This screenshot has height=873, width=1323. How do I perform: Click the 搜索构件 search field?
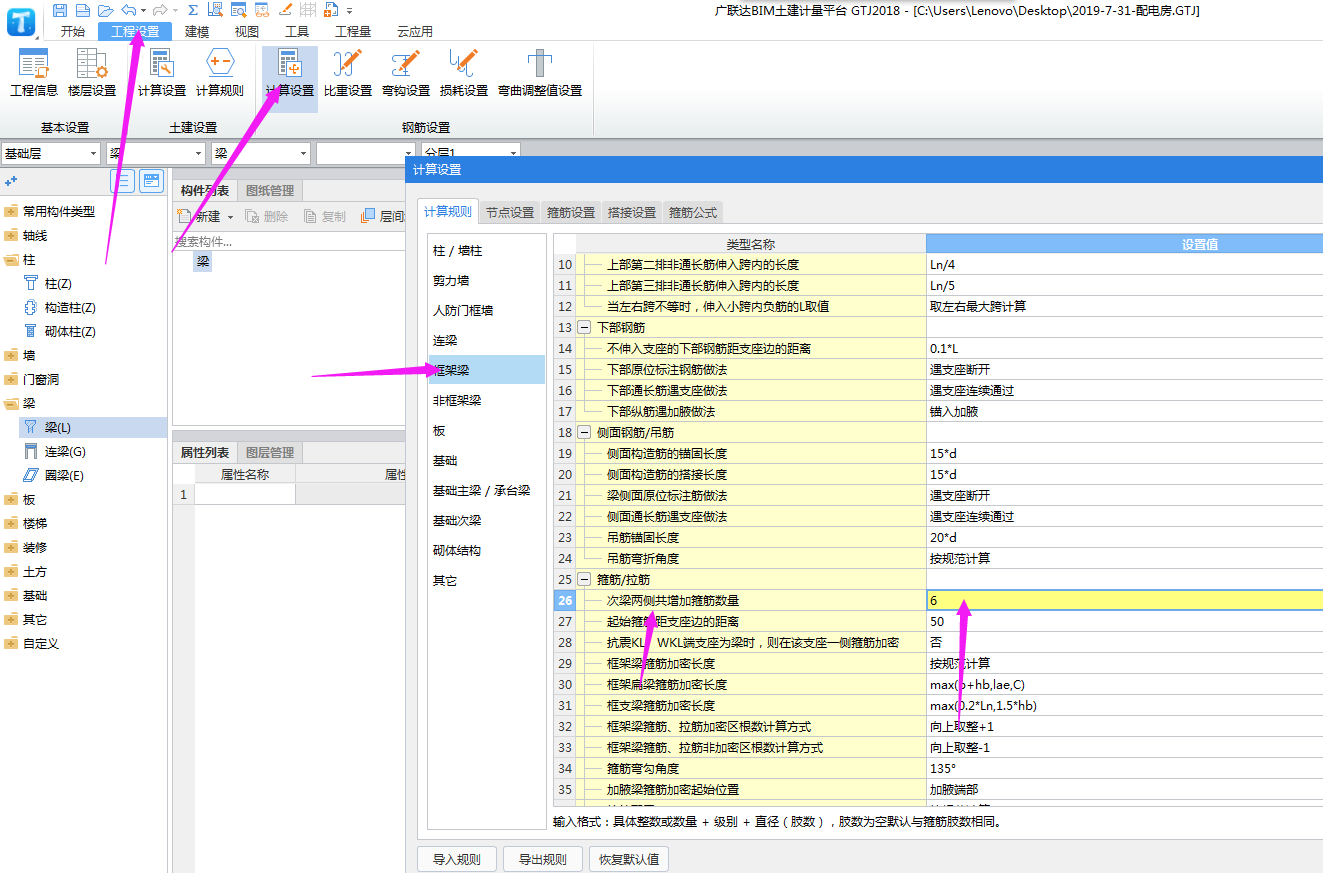click(x=290, y=241)
